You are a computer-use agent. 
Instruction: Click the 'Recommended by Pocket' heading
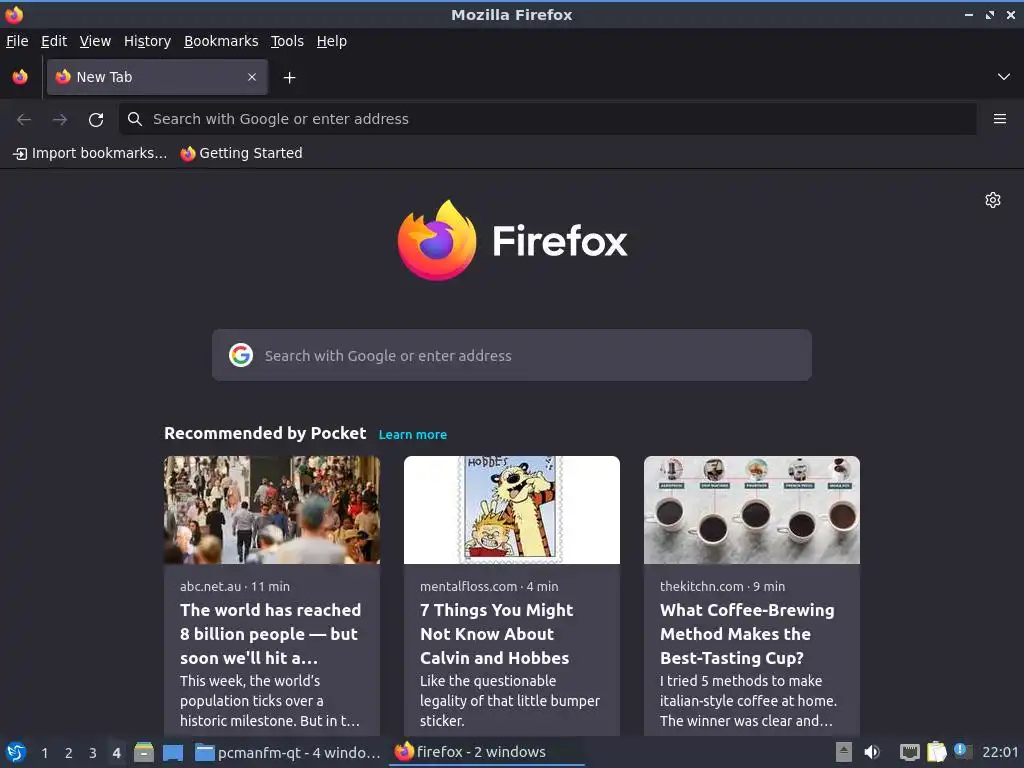pos(265,434)
